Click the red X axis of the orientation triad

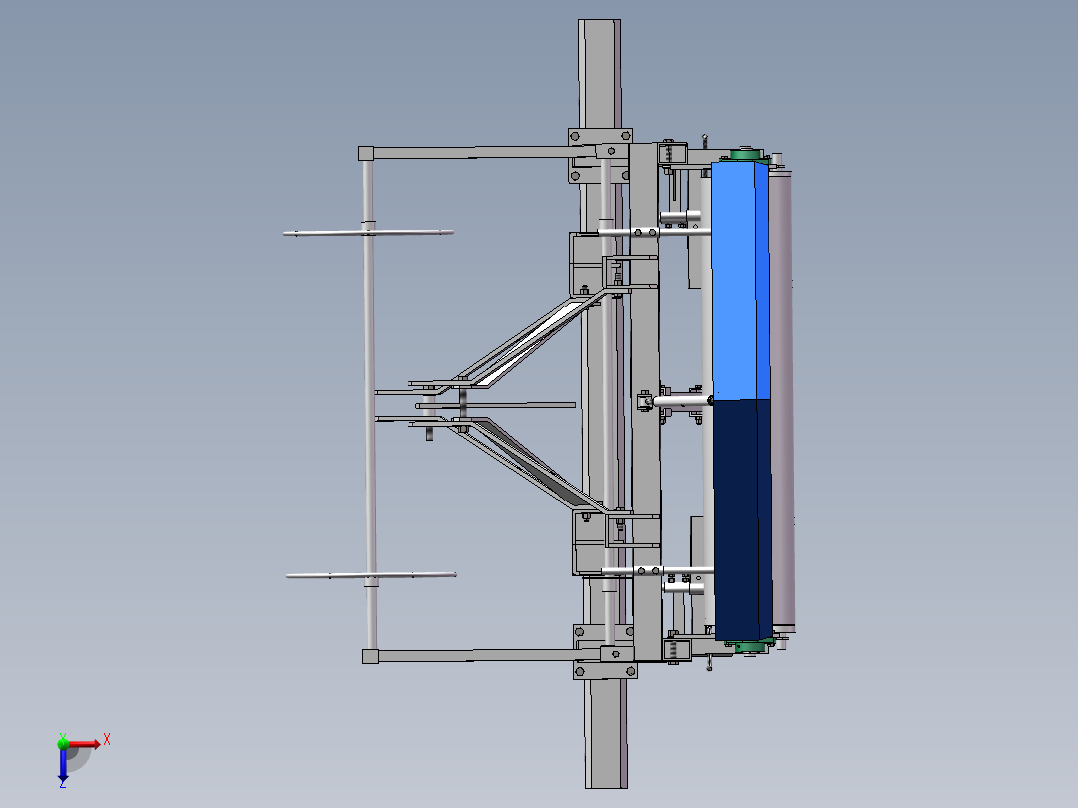84,744
